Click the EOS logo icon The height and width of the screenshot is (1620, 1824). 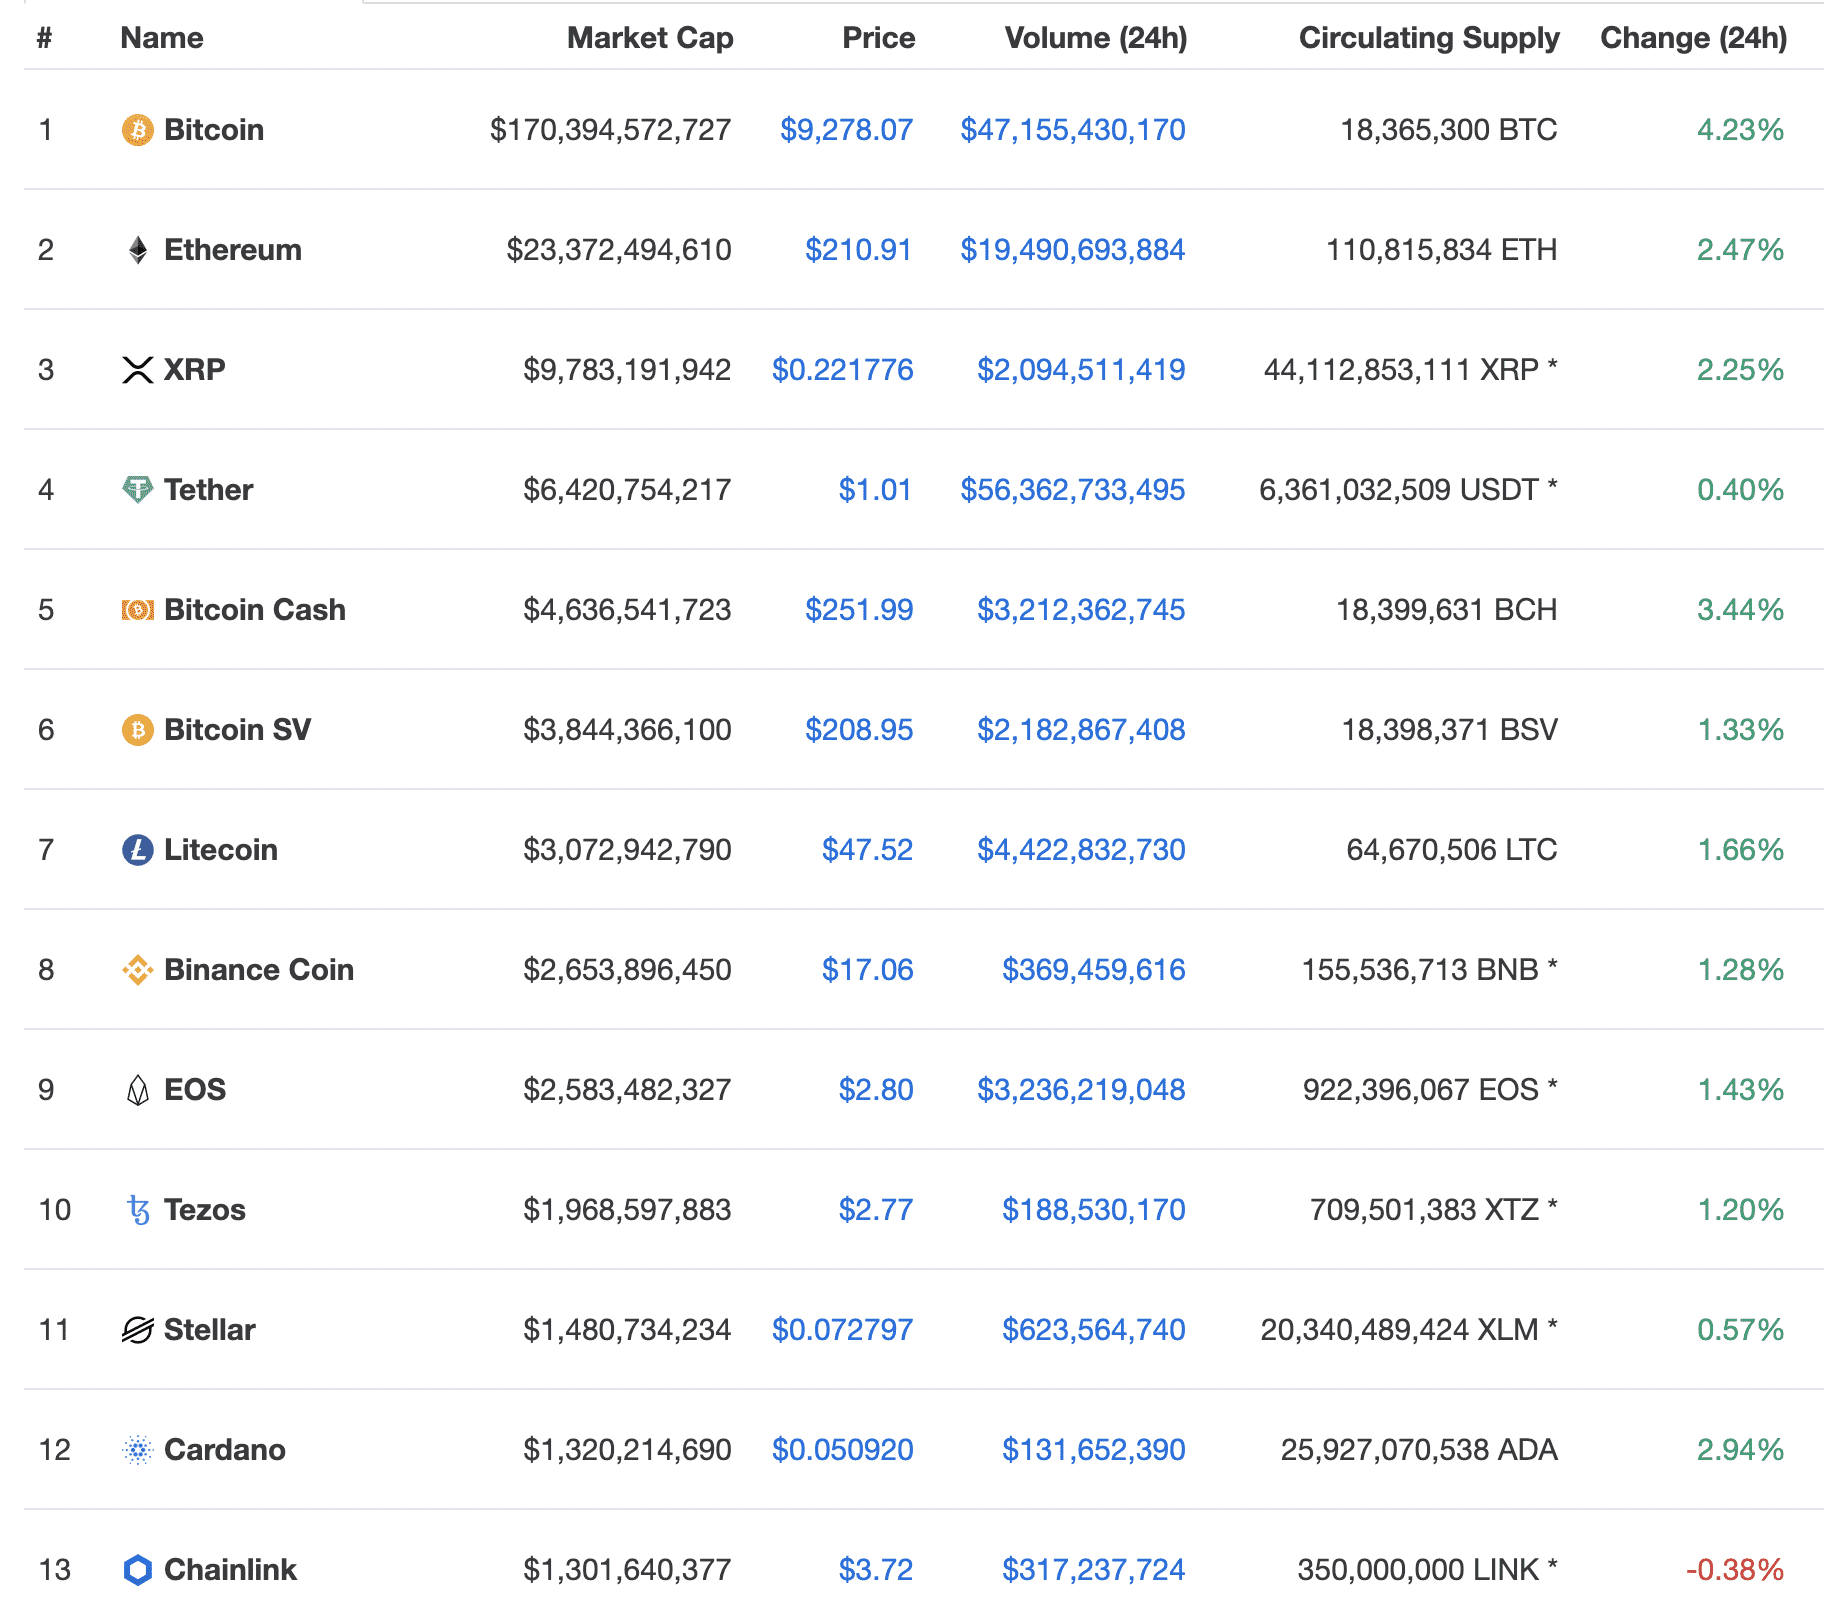[x=138, y=1090]
